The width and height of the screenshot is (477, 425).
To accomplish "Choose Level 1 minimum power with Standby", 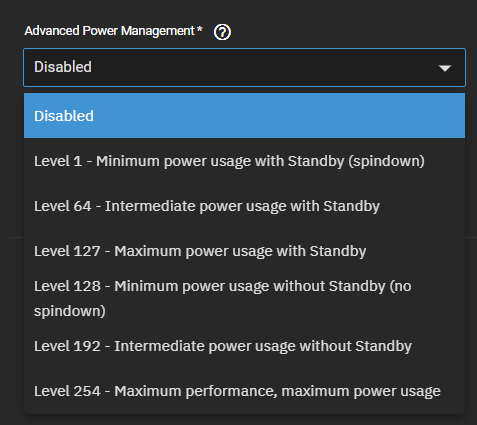I will point(244,161).
